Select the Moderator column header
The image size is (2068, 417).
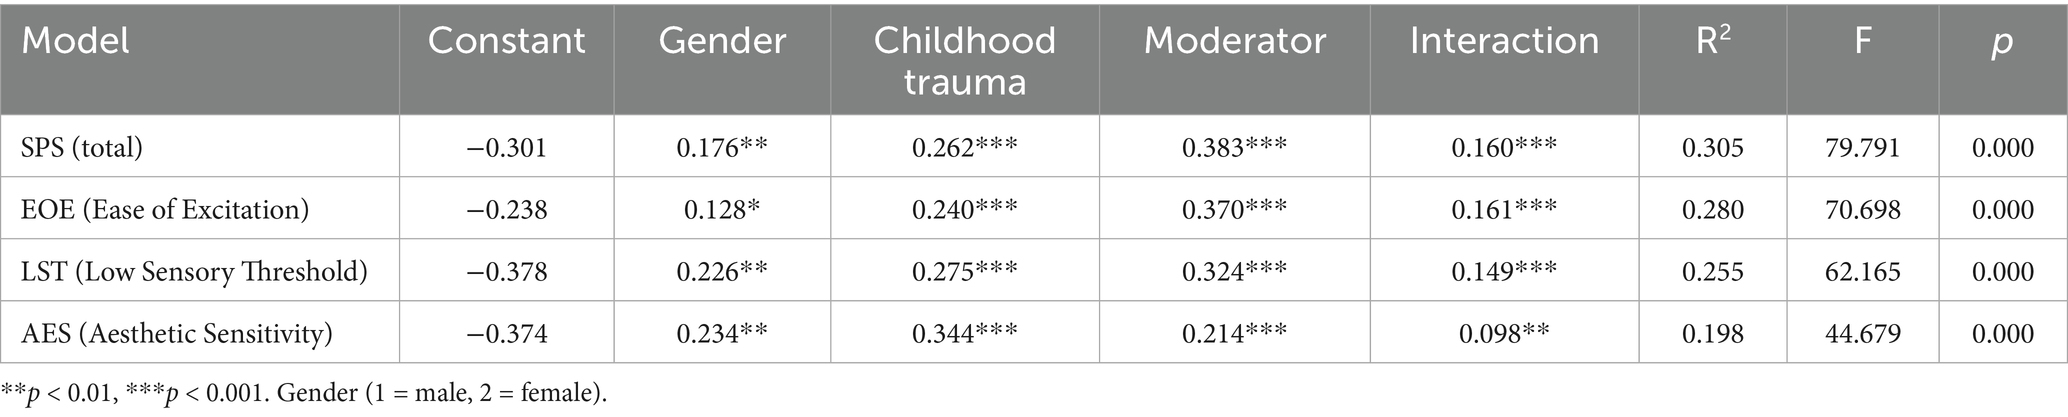pos(1234,41)
